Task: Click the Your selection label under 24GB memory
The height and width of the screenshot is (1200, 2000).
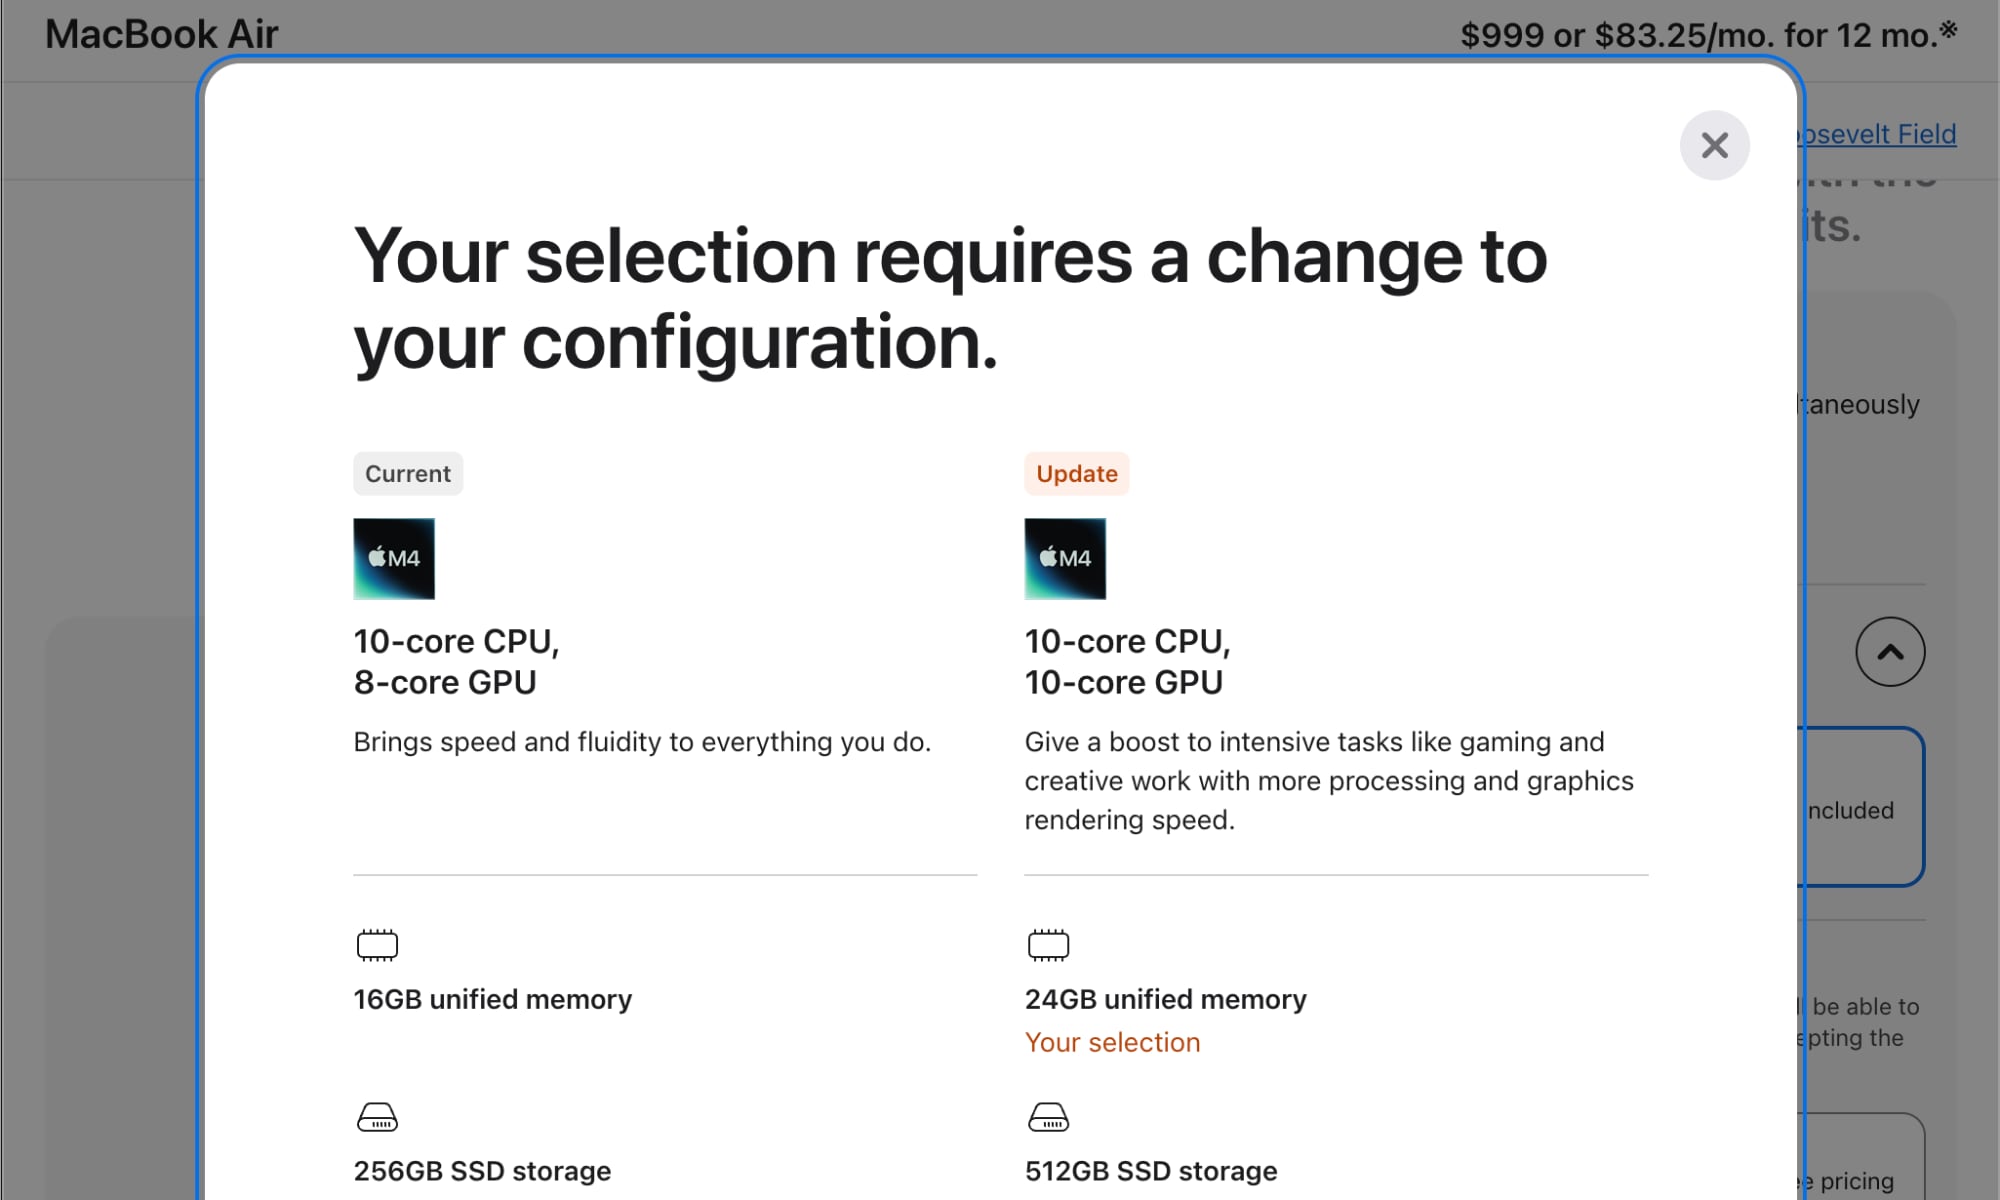Action: click(1112, 1042)
